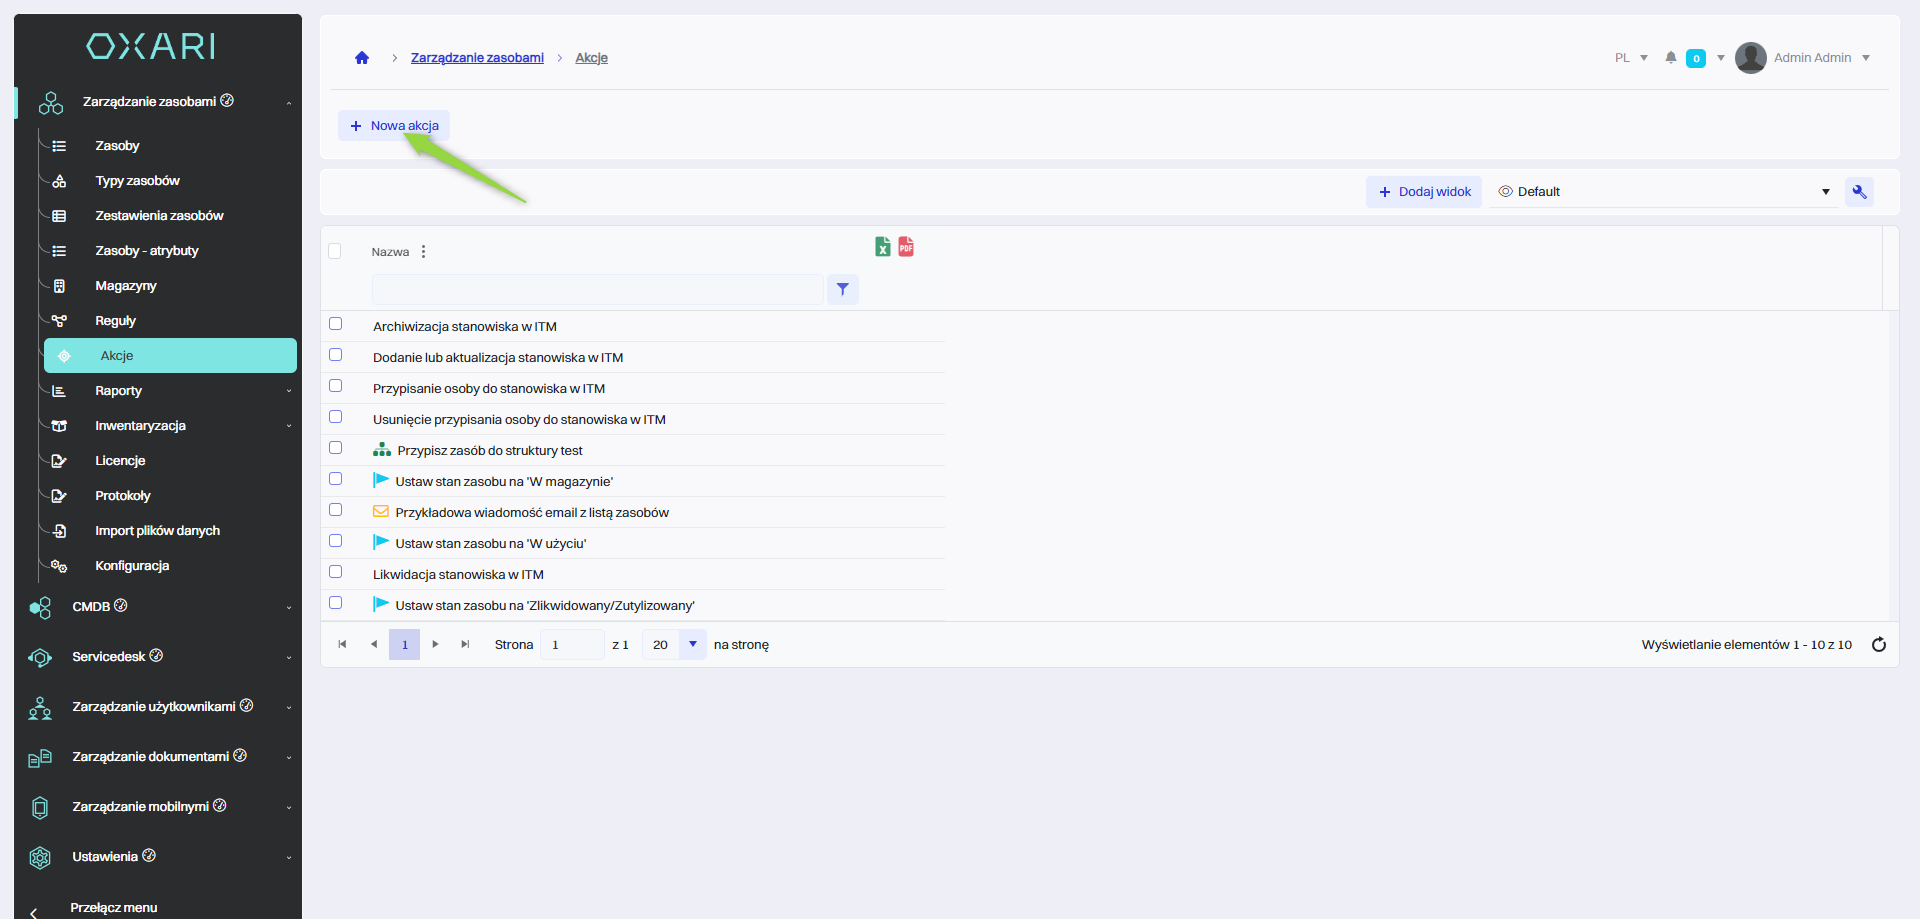
Task: Open Nazwa column options menu
Action: (x=424, y=252)
